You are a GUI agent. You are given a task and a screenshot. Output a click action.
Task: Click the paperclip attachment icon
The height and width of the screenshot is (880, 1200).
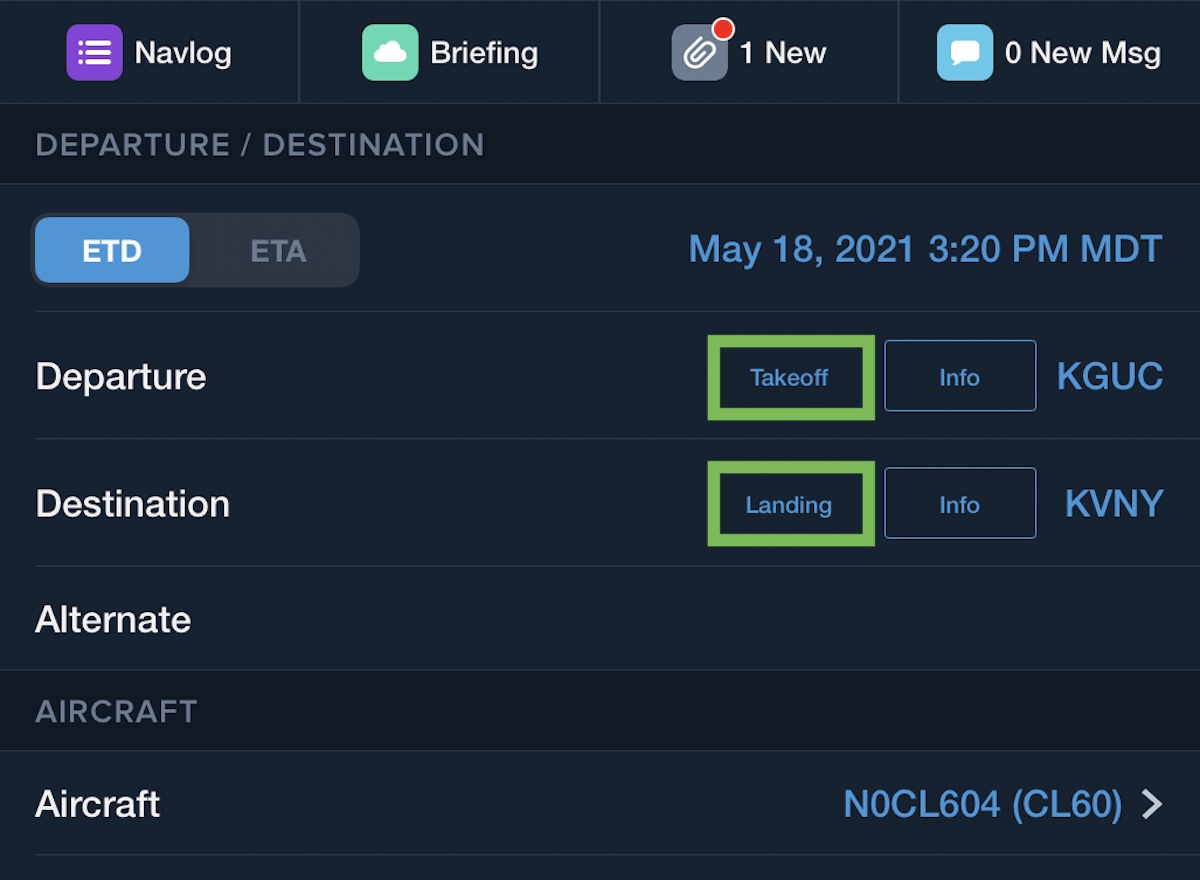[699, 53]
